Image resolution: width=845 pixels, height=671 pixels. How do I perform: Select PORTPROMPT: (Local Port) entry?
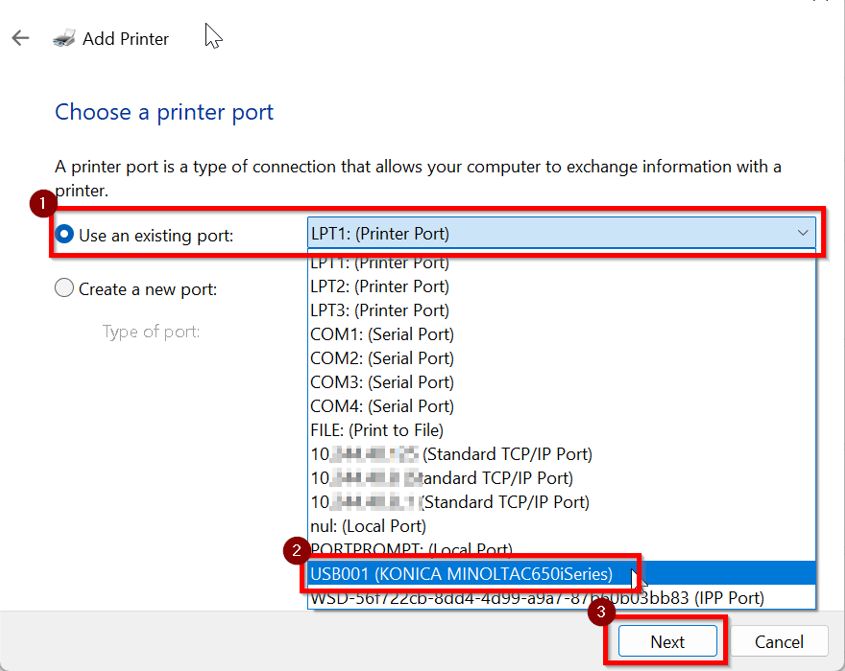click(412, 549)
